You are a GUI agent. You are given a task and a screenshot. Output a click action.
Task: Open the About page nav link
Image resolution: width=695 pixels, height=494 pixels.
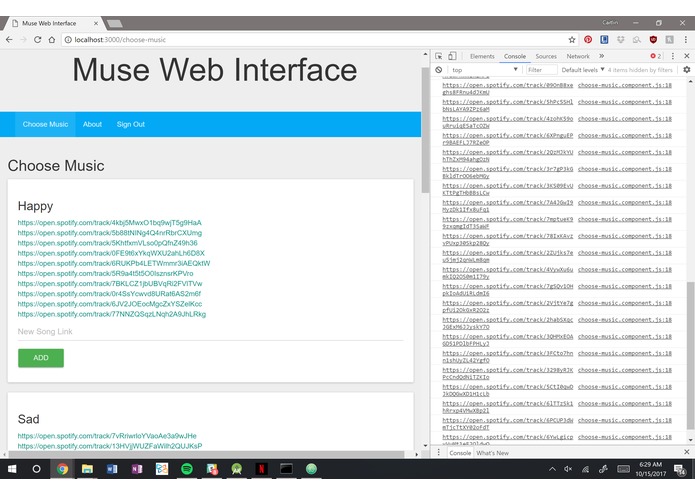pos(92,124)
